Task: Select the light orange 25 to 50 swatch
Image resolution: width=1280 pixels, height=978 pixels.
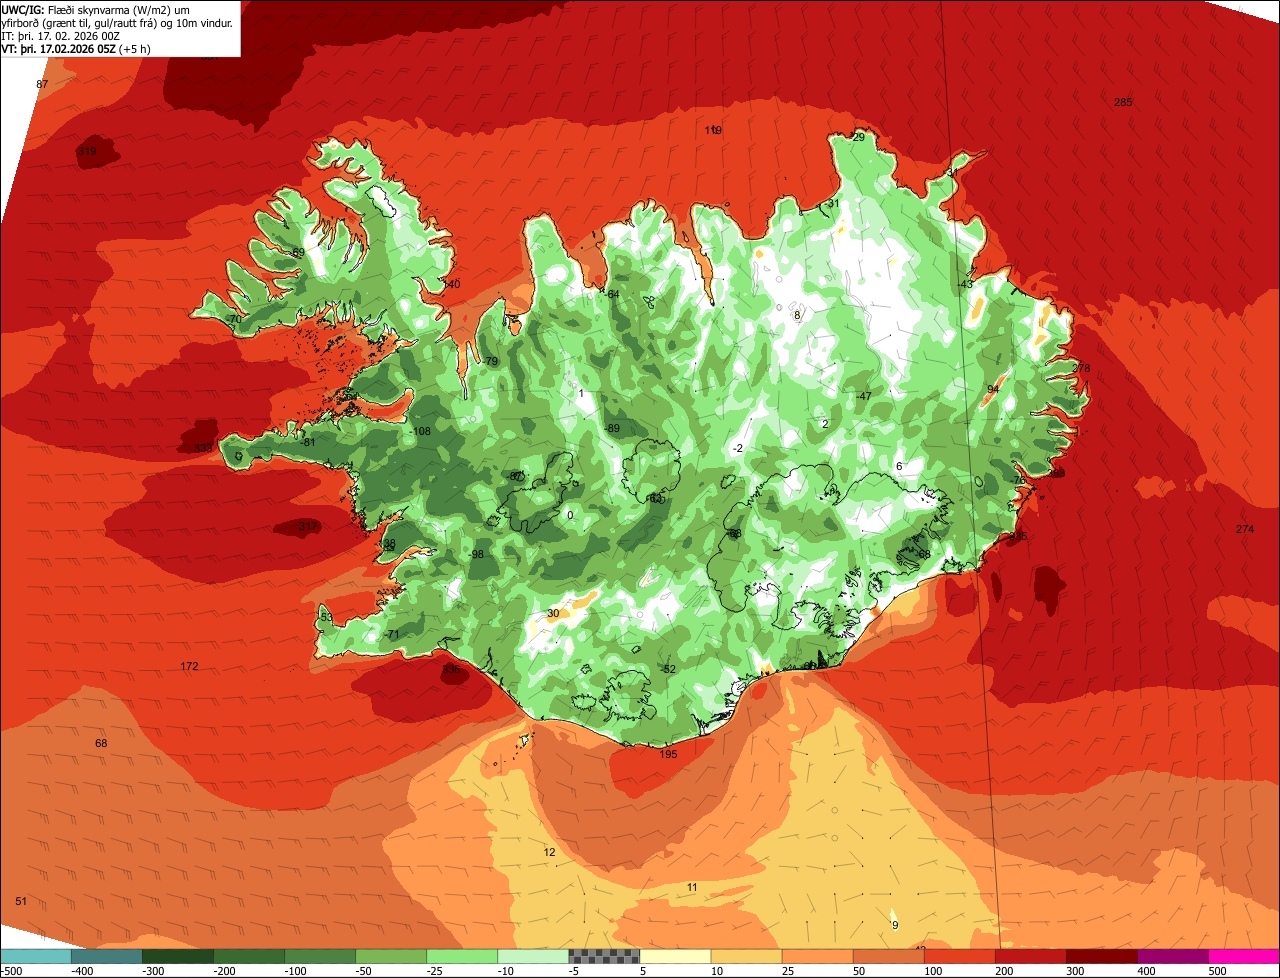Action: [816, 956]
